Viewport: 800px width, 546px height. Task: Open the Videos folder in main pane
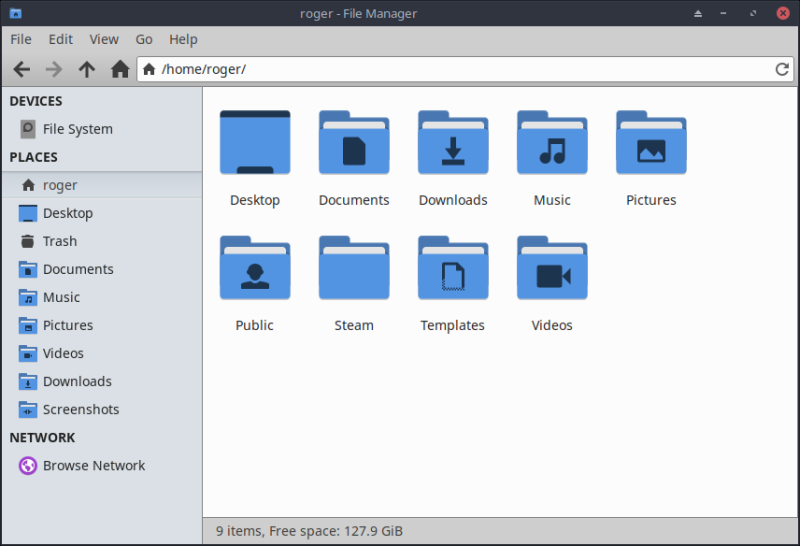tap(552, 269)
